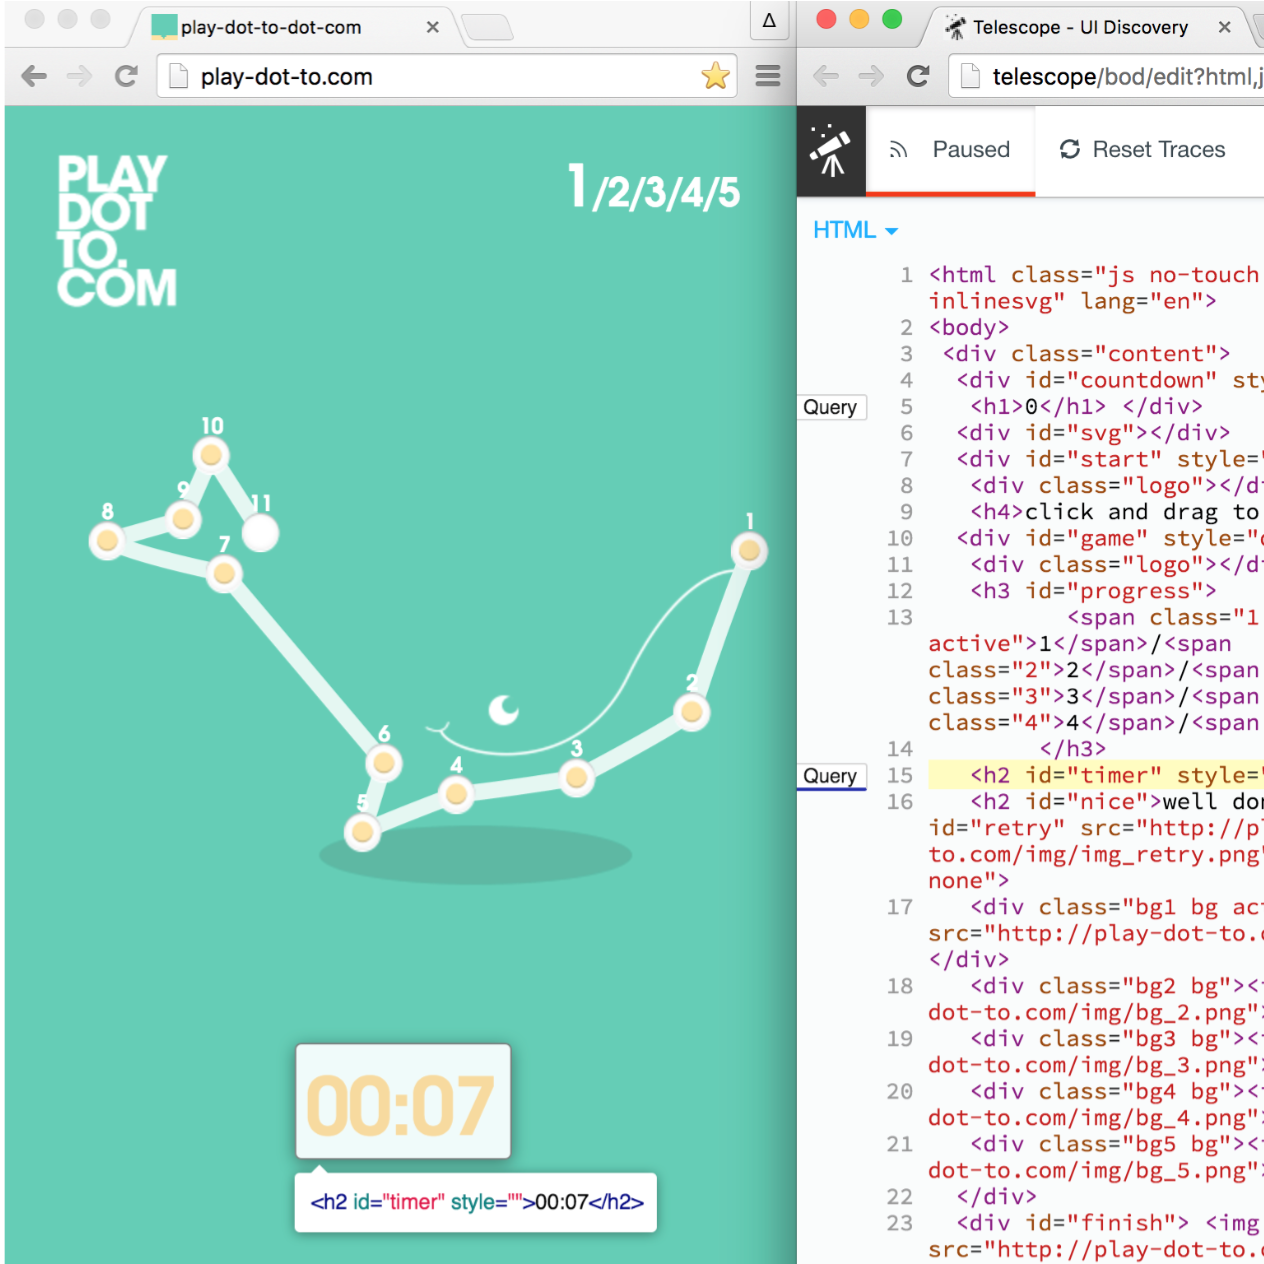Click dot number 4 in the game
The image size is (1264, 1264).
pyautogui.click(x=456, y=795)
